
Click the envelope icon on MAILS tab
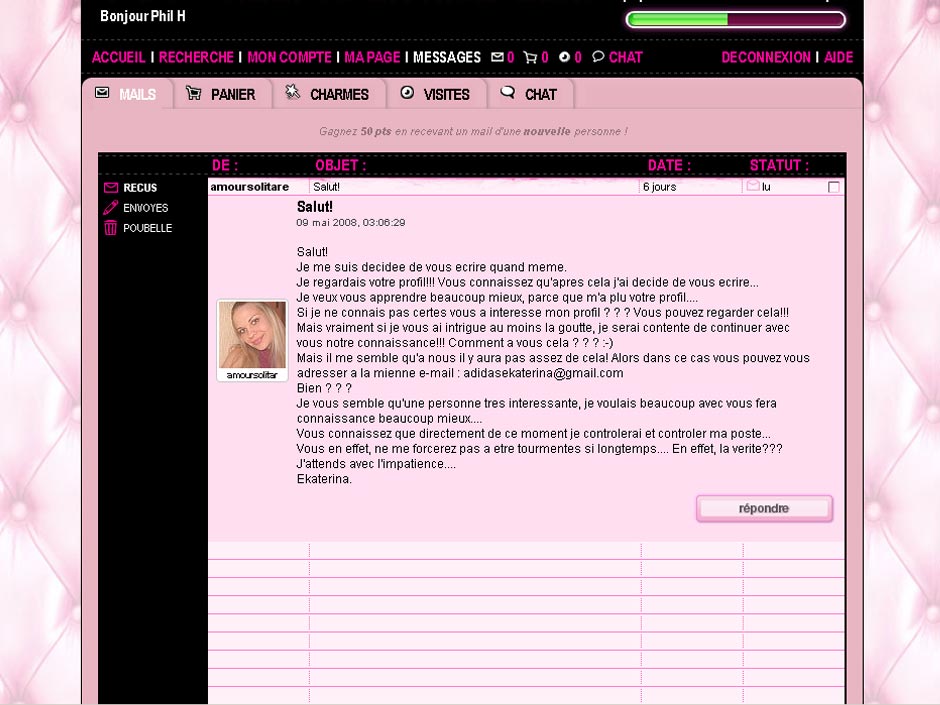click(102, 93)
